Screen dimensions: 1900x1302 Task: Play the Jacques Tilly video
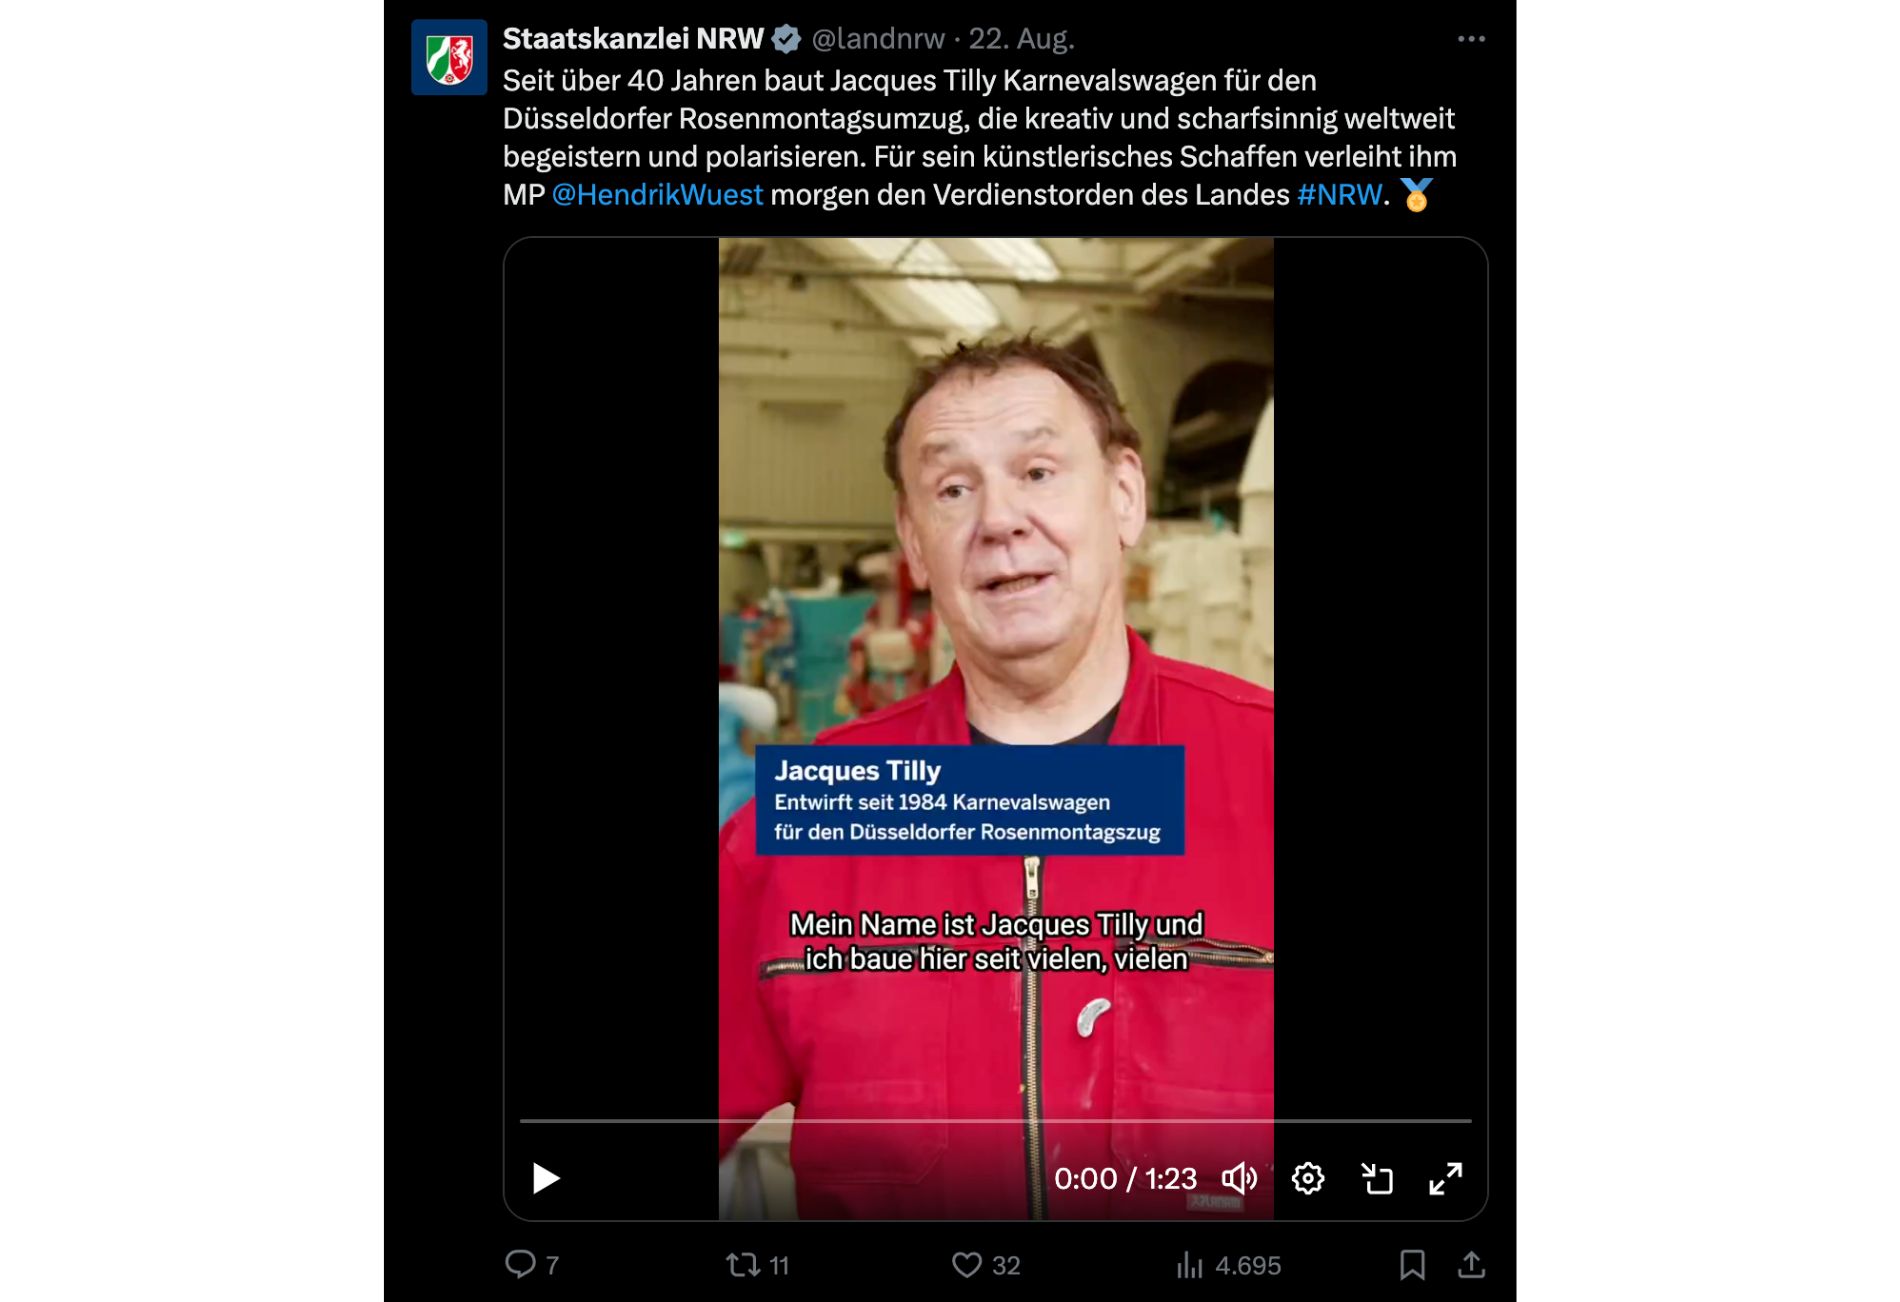click(x=545, y=1178)
